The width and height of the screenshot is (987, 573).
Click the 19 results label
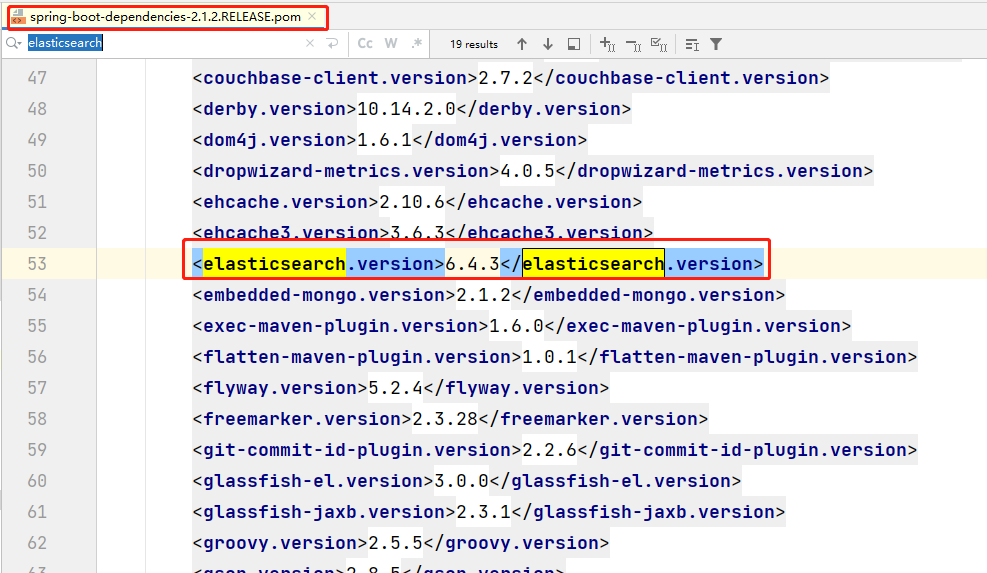(474, 44)
